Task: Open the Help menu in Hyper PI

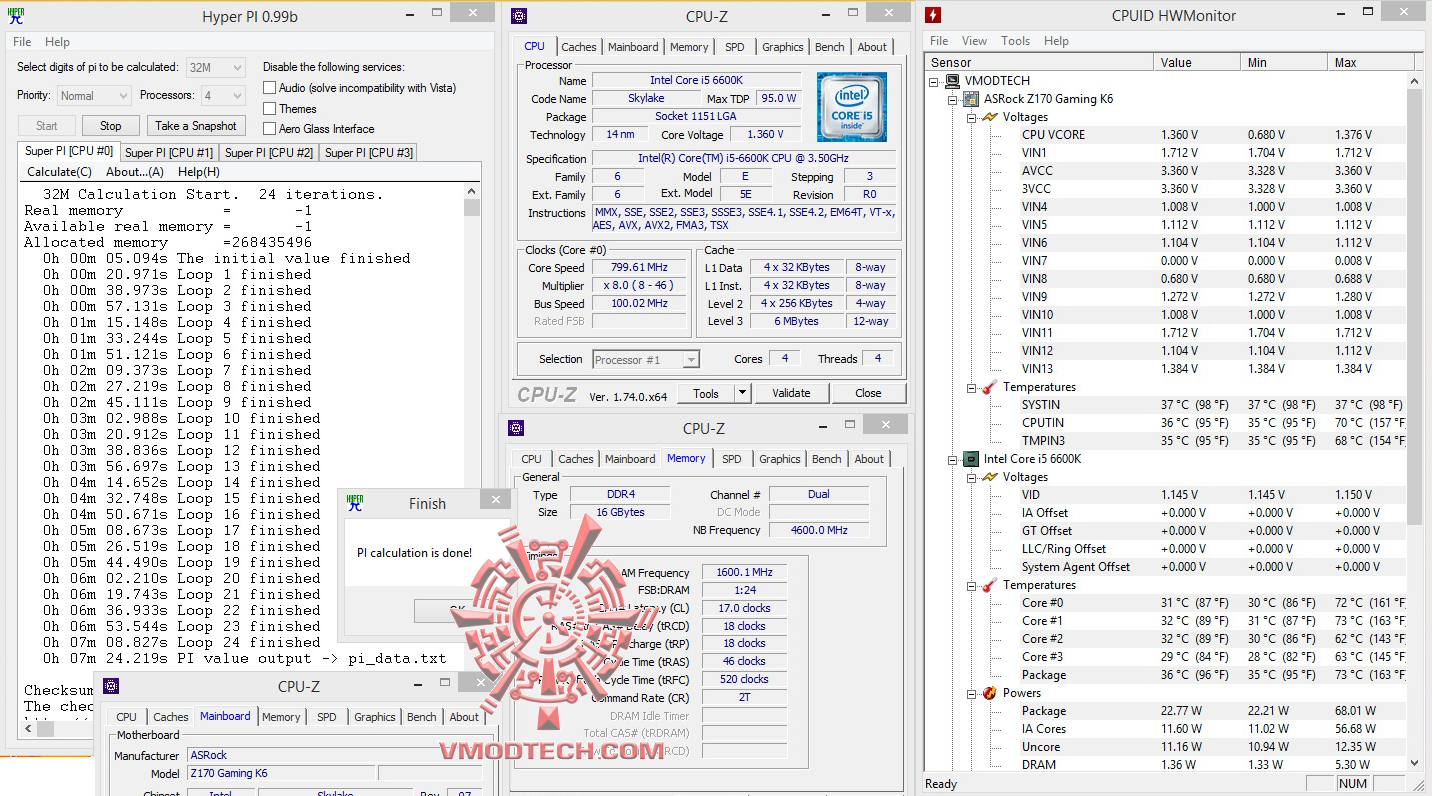Action: (57, 42)
